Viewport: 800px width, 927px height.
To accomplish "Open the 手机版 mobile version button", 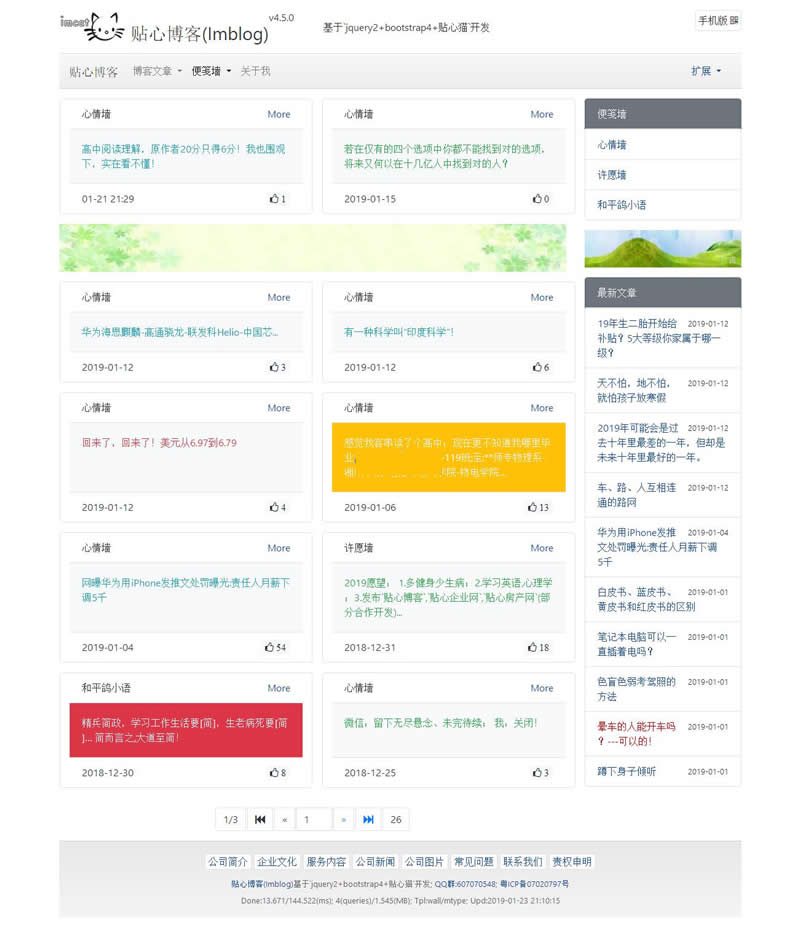I will pyautogui.click(x=718, y=21).
